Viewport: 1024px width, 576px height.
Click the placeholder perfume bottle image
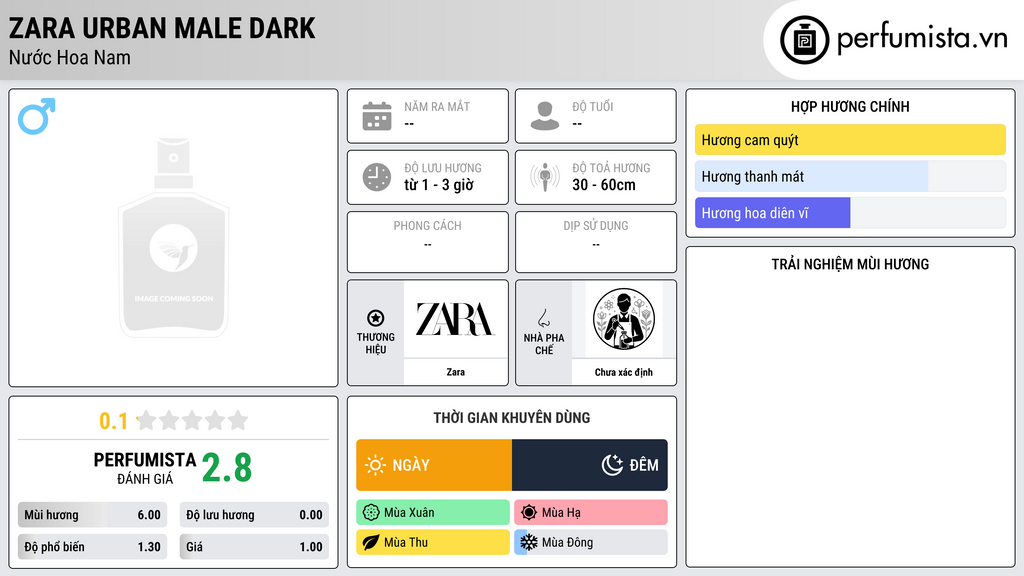click(173, 238)
